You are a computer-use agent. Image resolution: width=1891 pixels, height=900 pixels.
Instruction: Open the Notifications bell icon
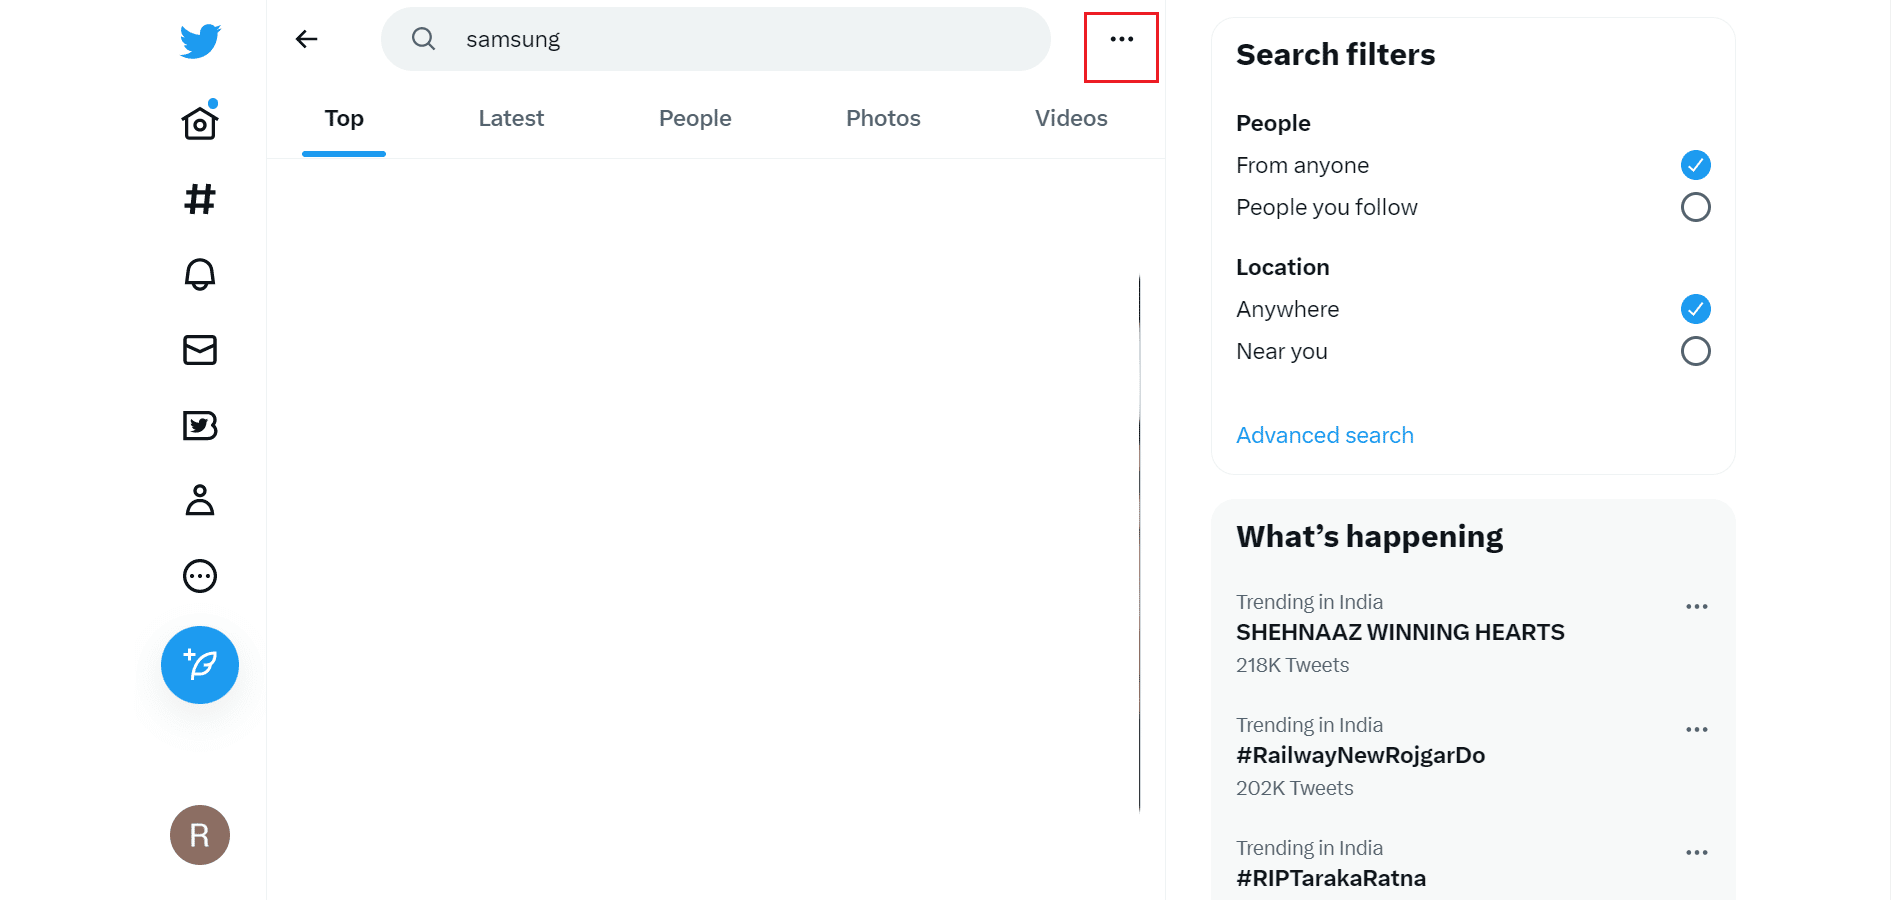tap(200, 274)
